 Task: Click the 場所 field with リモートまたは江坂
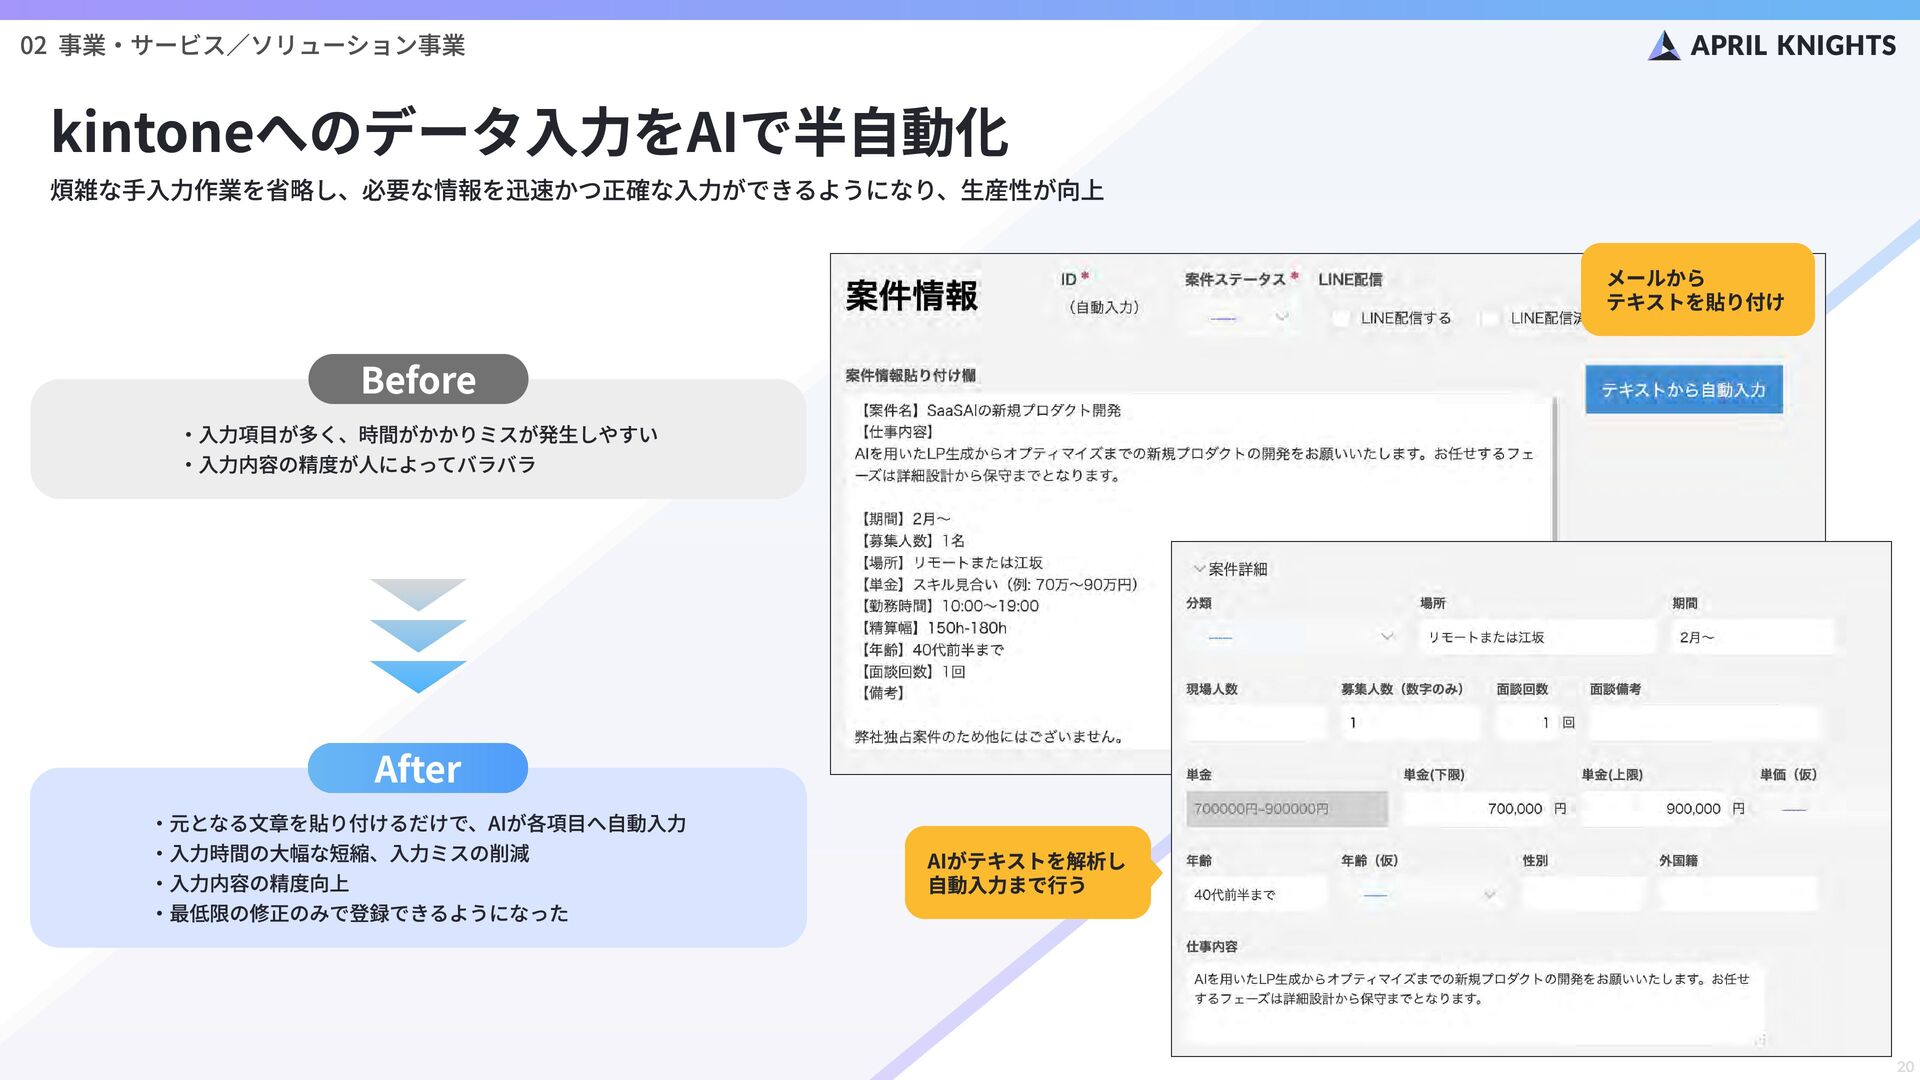tap(1537, 637)
